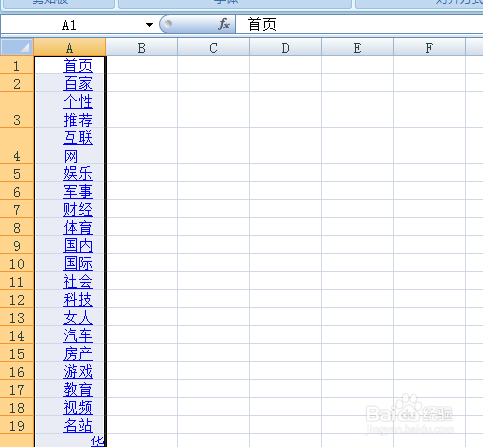Open the Name Box dropdown arrow

(149, 25)
